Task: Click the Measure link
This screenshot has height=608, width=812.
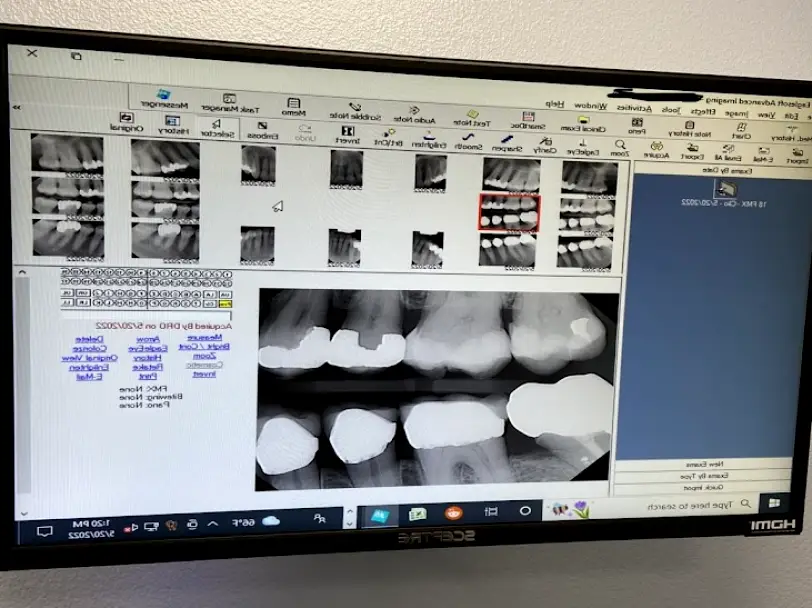Action: pyautogui.click(x=204, y=337)
